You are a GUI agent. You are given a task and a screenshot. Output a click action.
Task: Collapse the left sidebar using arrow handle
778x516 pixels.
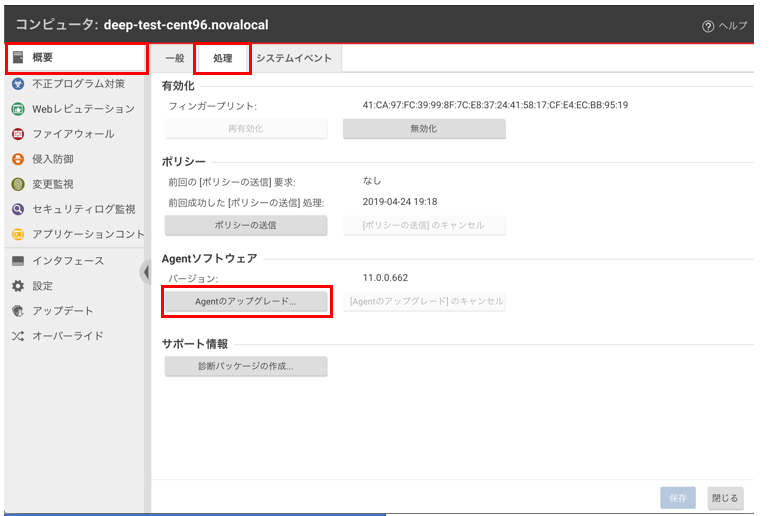tap(146, 272)
